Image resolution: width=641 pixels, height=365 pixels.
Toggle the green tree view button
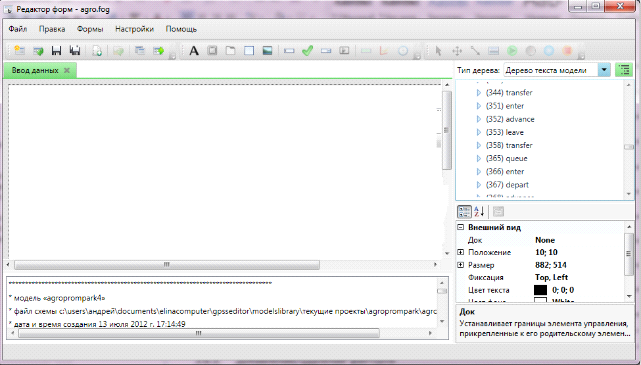pos(624,70)
